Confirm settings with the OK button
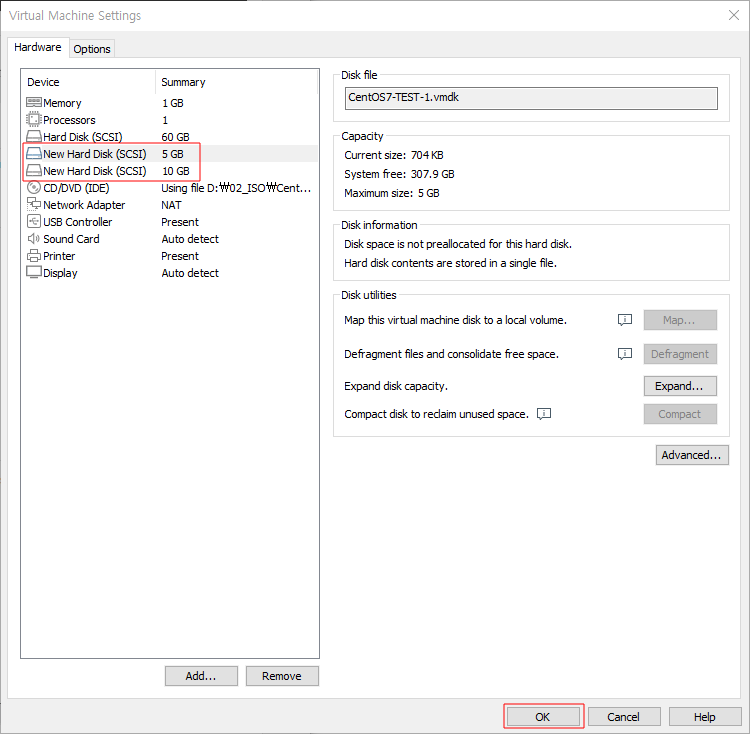 coord(543,717)
